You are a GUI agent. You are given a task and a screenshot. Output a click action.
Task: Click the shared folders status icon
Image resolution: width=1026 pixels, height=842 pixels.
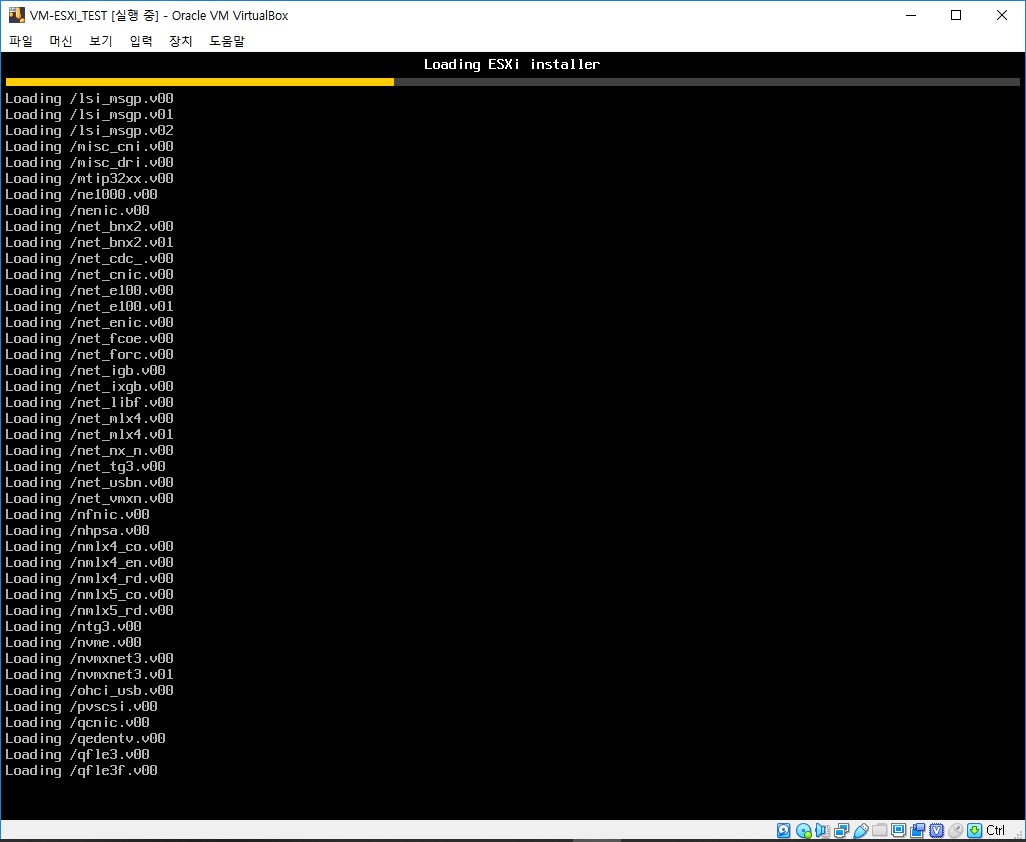pyautogui.click(x=879, y=830)
